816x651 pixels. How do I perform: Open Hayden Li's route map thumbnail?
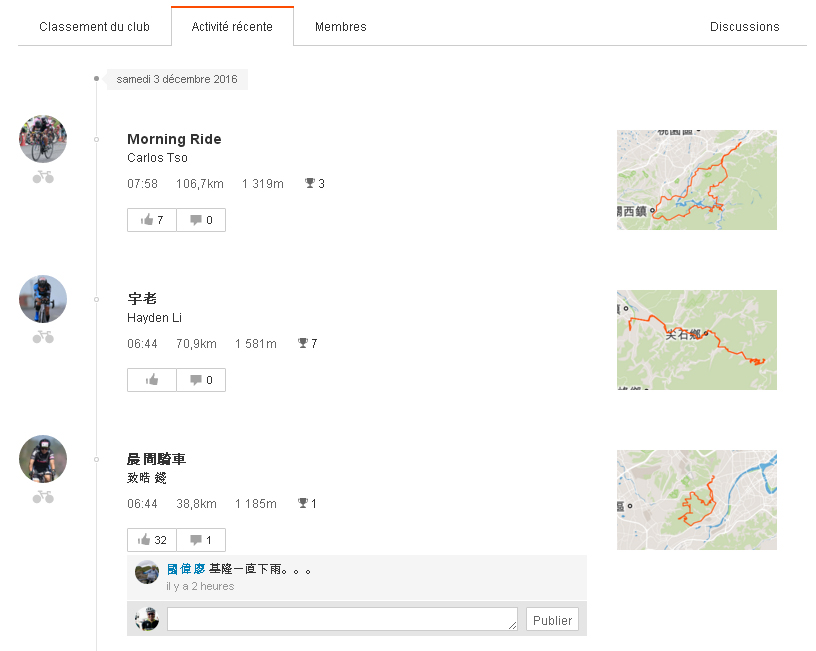(x=696, y=340)
